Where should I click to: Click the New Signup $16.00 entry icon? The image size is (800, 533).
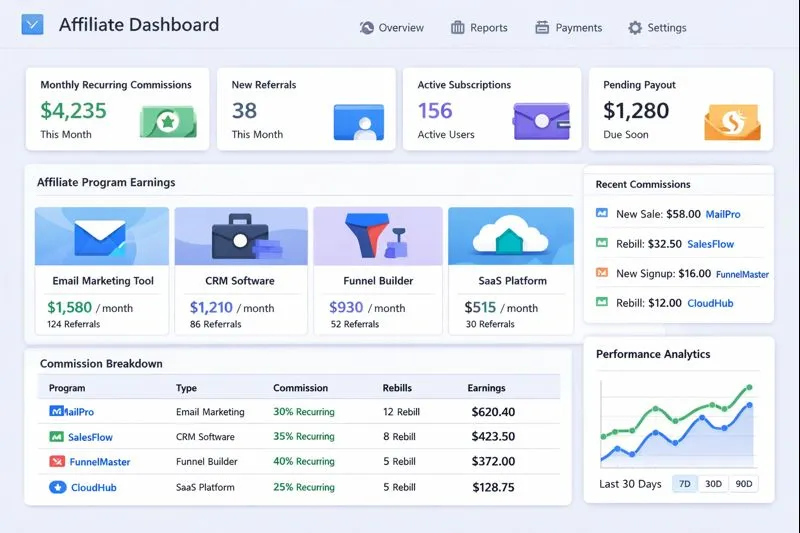(x=602, y=272)
